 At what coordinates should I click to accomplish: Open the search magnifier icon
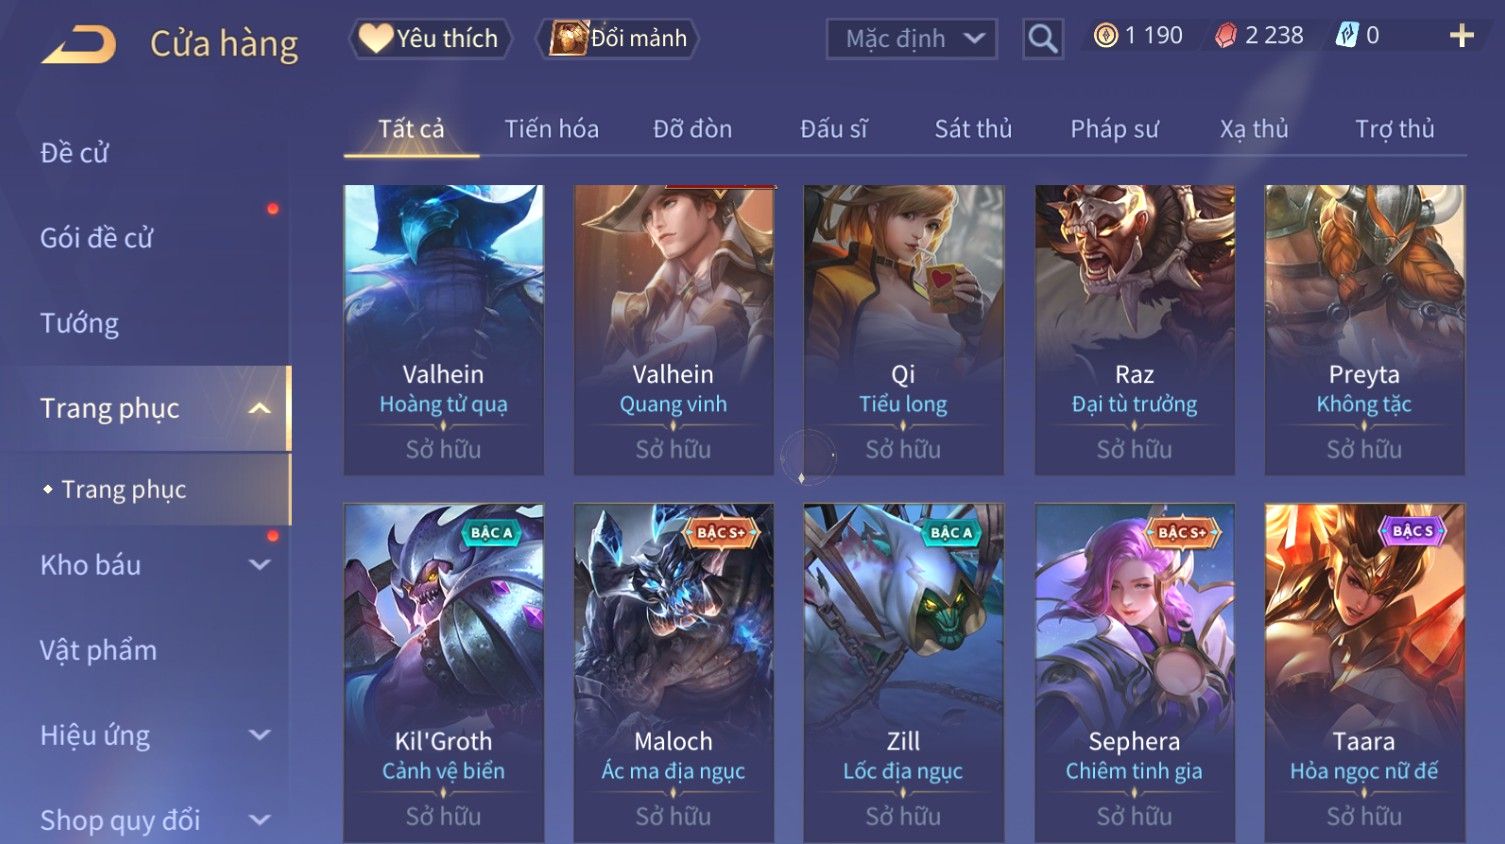tap(1042, 39)
